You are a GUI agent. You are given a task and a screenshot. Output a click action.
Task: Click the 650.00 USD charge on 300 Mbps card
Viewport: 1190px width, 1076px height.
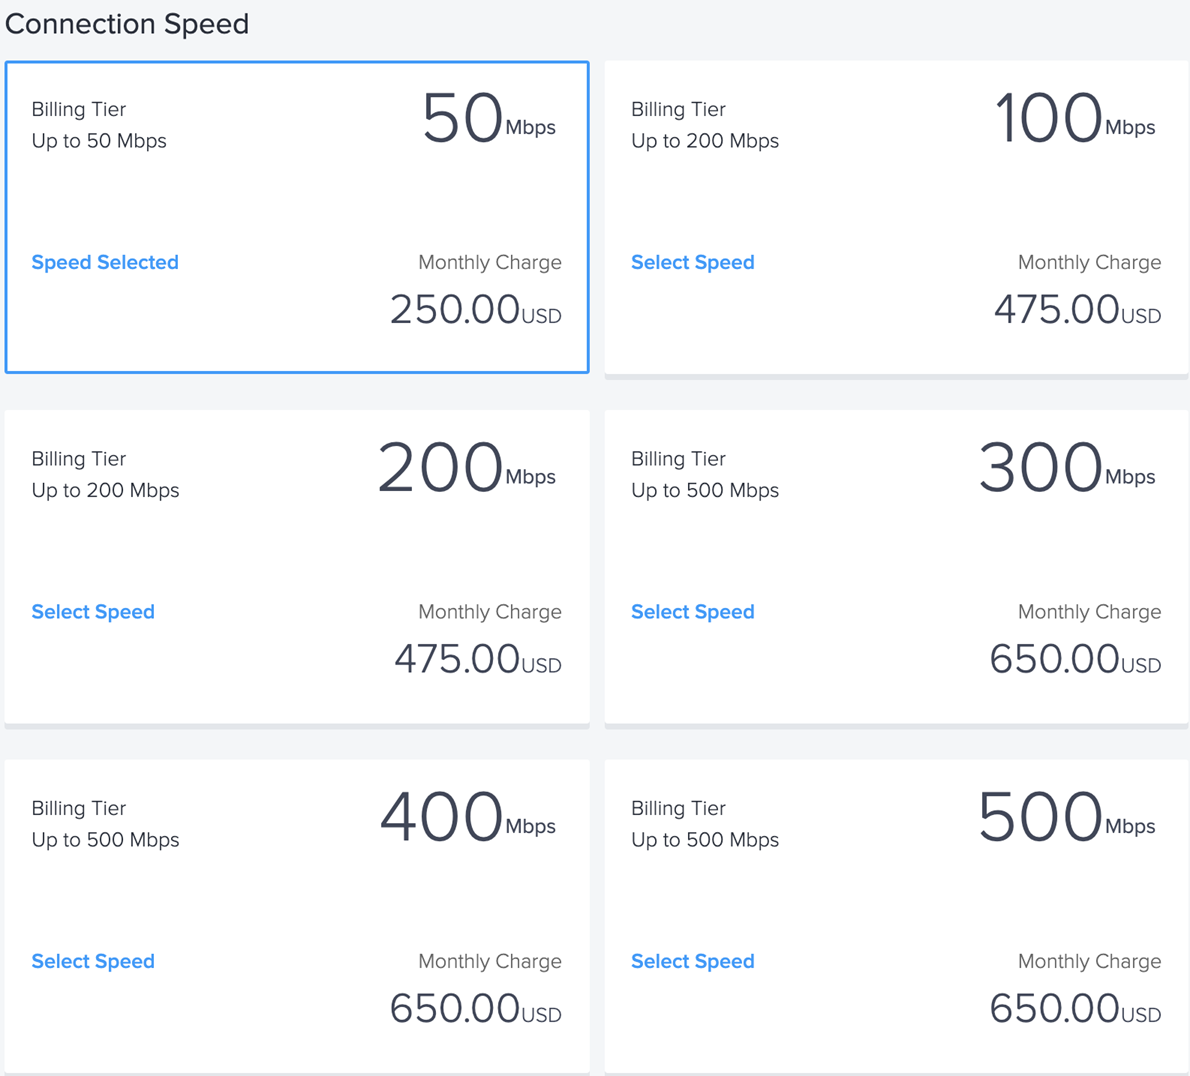pyautogui.click(x=1075, y=659)
